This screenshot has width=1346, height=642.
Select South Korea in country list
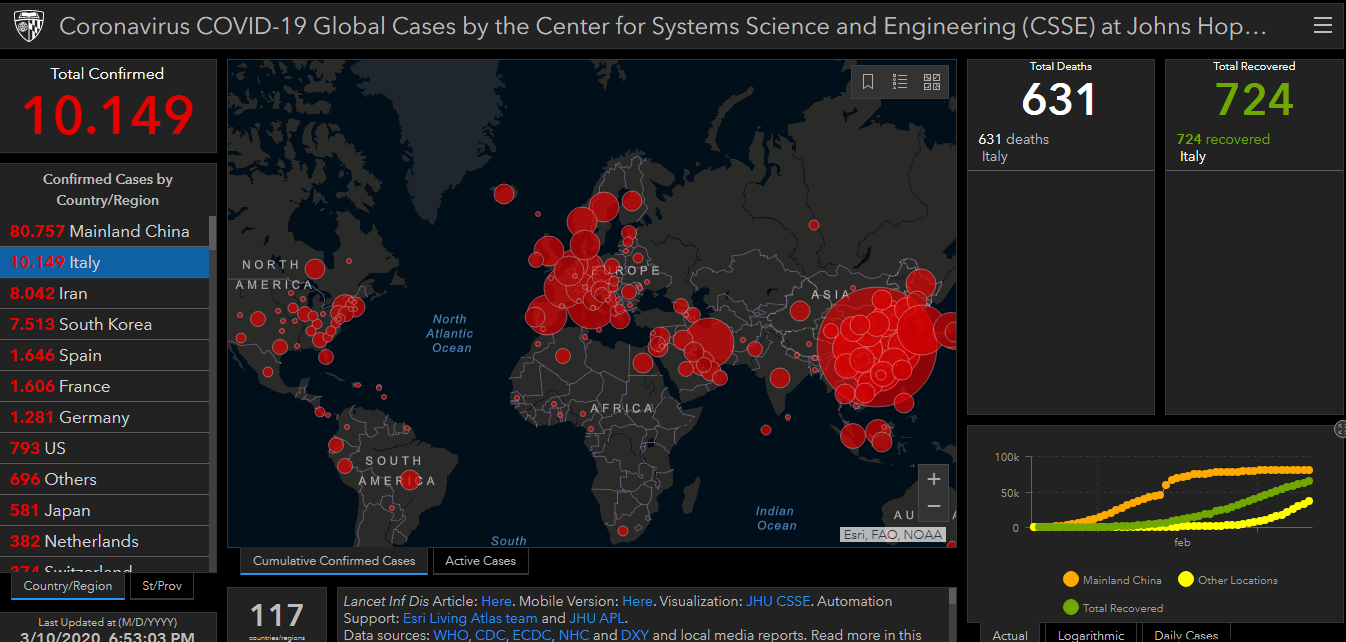coord(104,324)
